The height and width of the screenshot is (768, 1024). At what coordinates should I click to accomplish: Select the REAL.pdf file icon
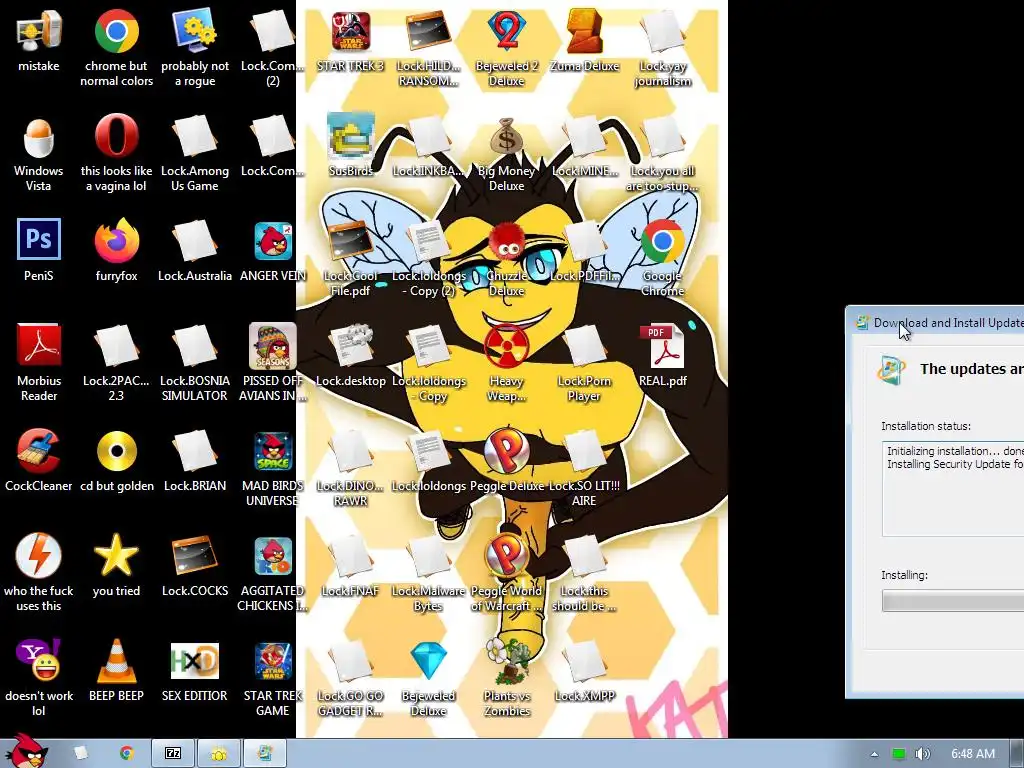[x=662, y=346]
